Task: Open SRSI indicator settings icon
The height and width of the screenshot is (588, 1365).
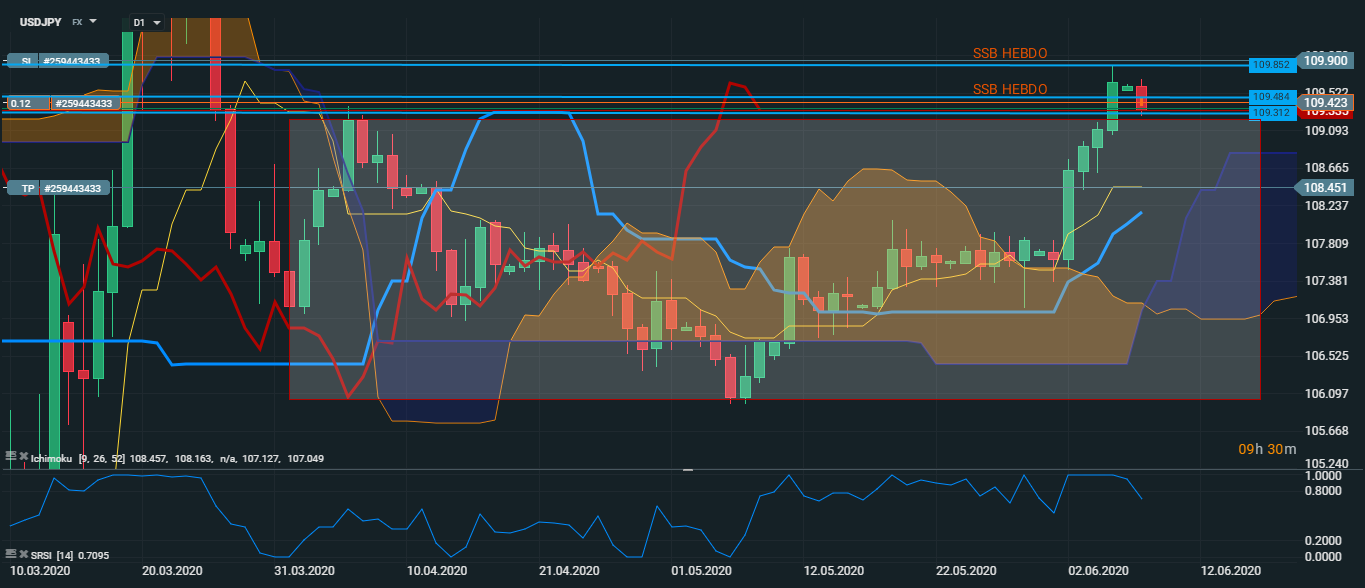Action: click(x=11, y=553)
